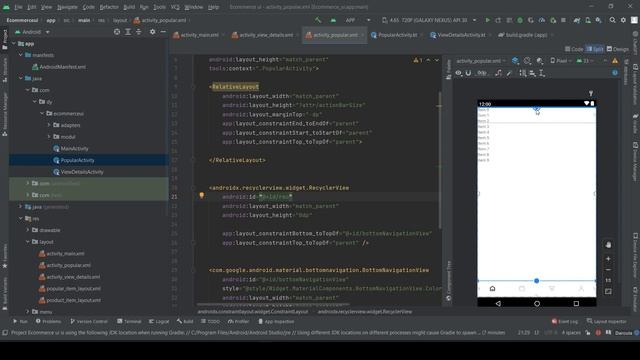Select MainActivity in the project tree
This screenshot has height=360, width=640.
74,149
